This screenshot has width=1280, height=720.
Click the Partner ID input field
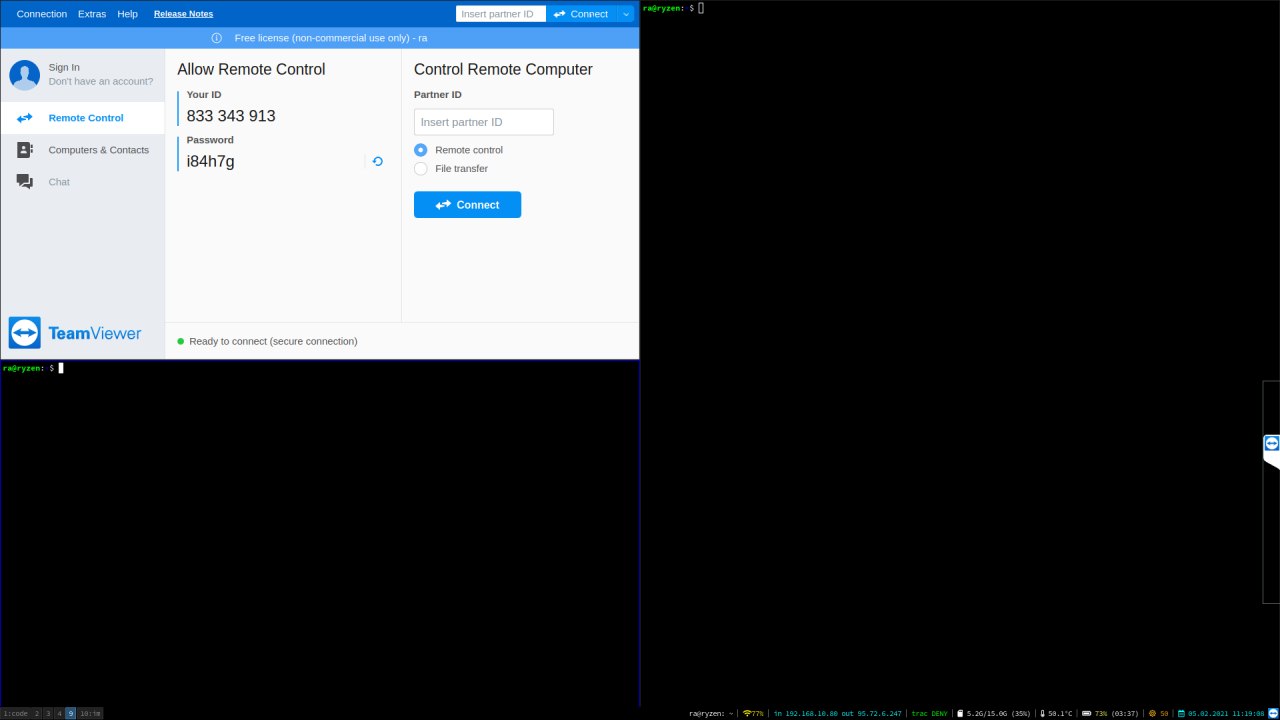coord(484,122)
